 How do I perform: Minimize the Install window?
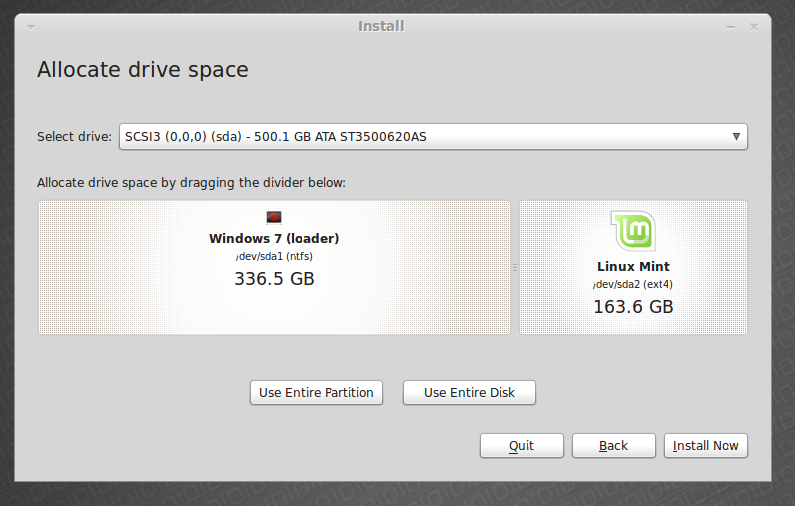point(731,27)
